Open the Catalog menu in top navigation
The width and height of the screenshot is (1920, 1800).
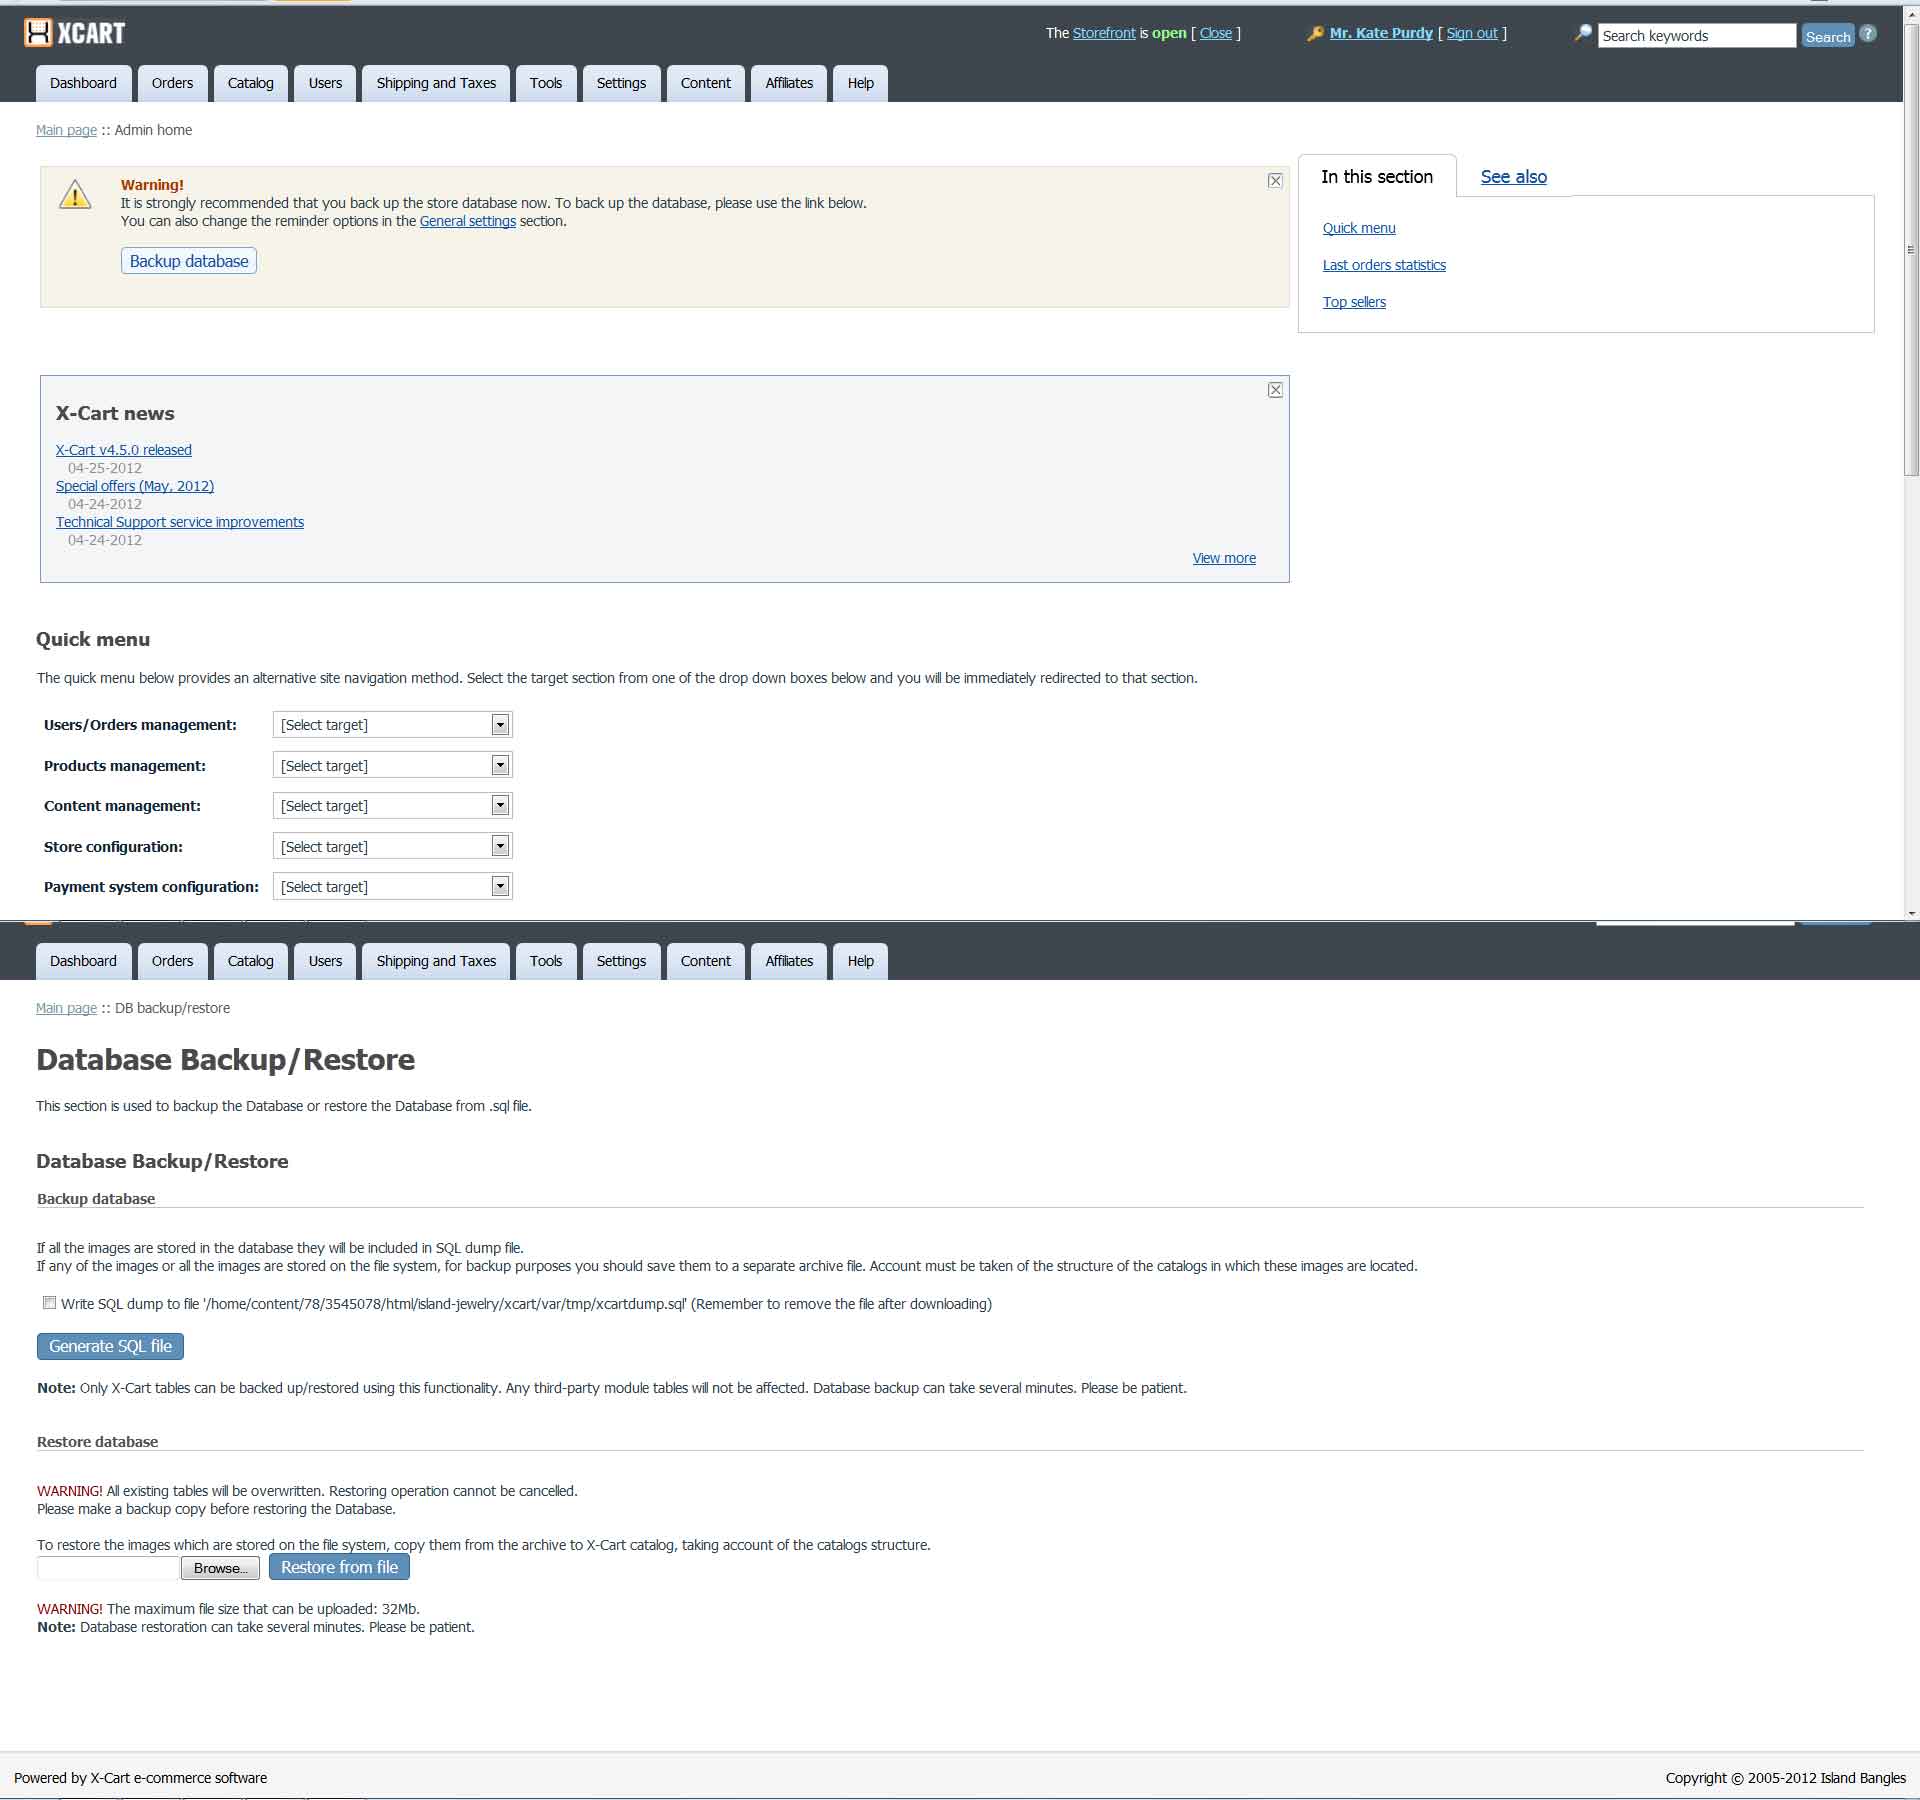pyautogui.click(x=250, y=83)
